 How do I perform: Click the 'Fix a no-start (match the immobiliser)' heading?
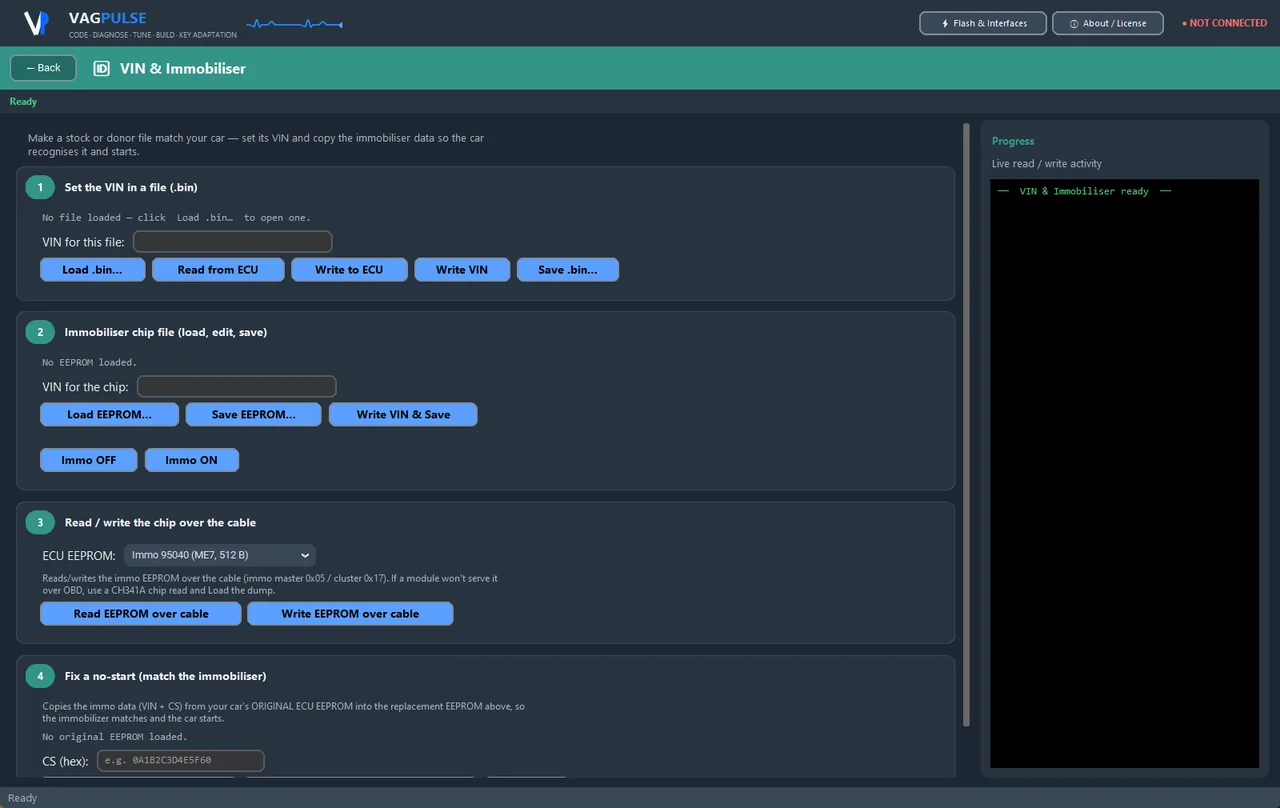coord(165,676)
